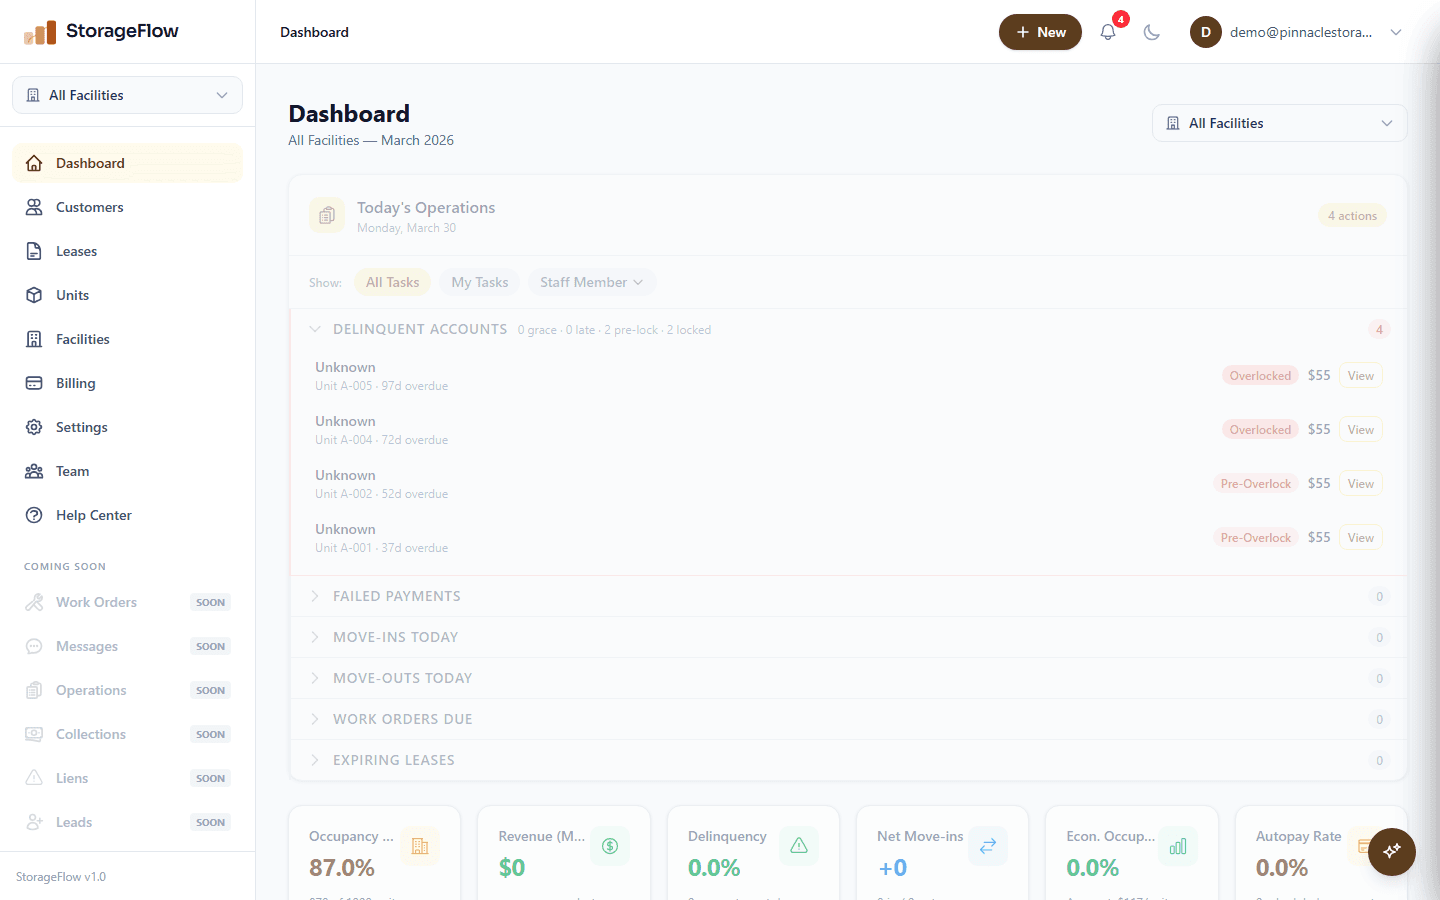
Task: Collapse the Delinquent Accounts section
Action: pos(315,328)
